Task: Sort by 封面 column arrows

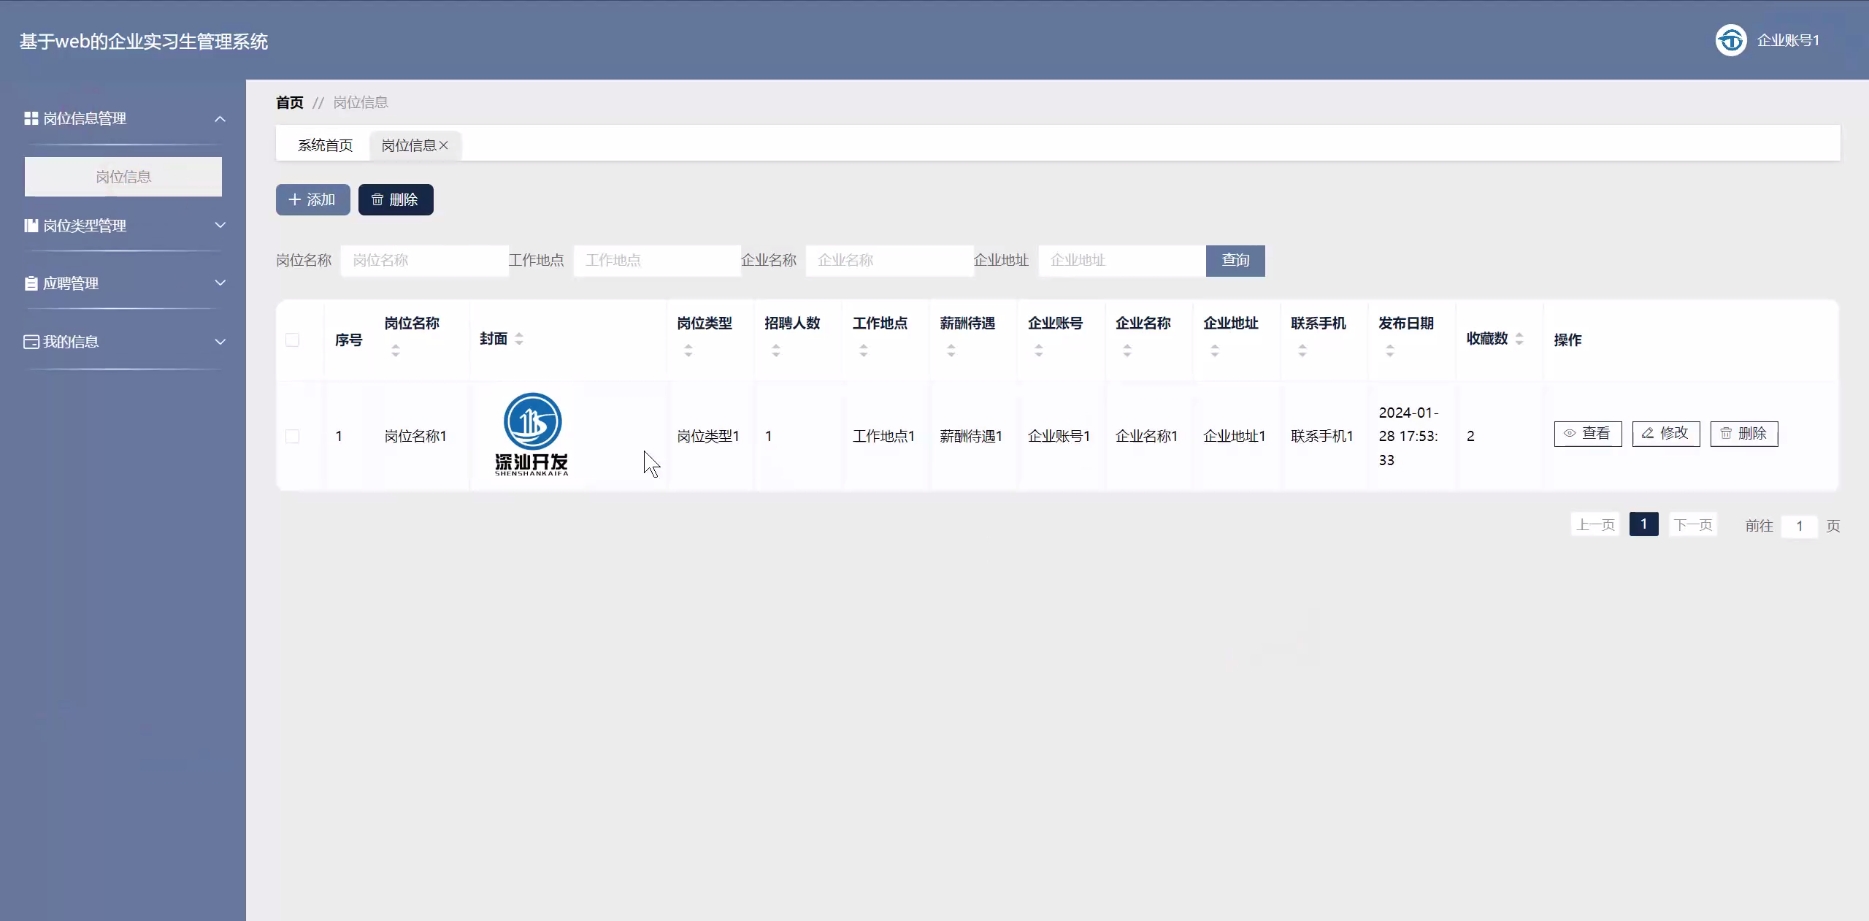Action: 519,340
